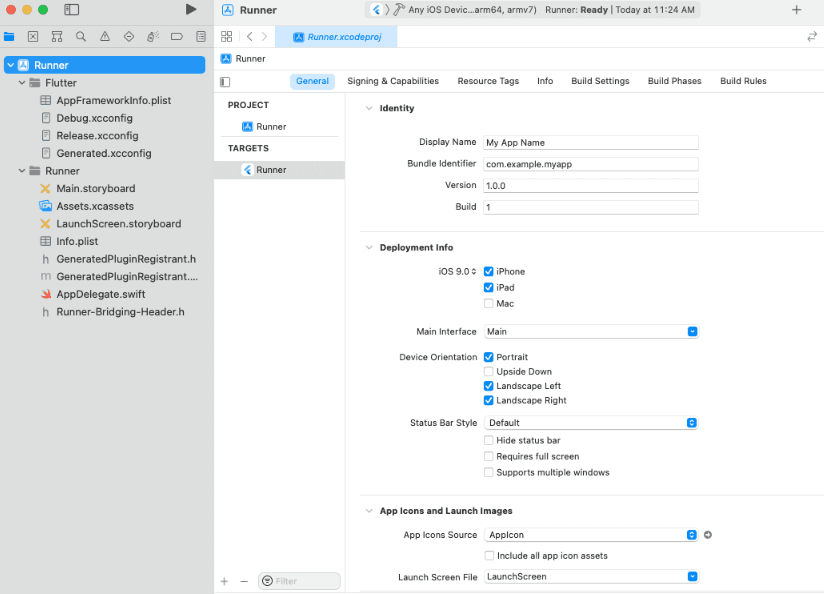Go forward with the right chevron

(264, 36)
